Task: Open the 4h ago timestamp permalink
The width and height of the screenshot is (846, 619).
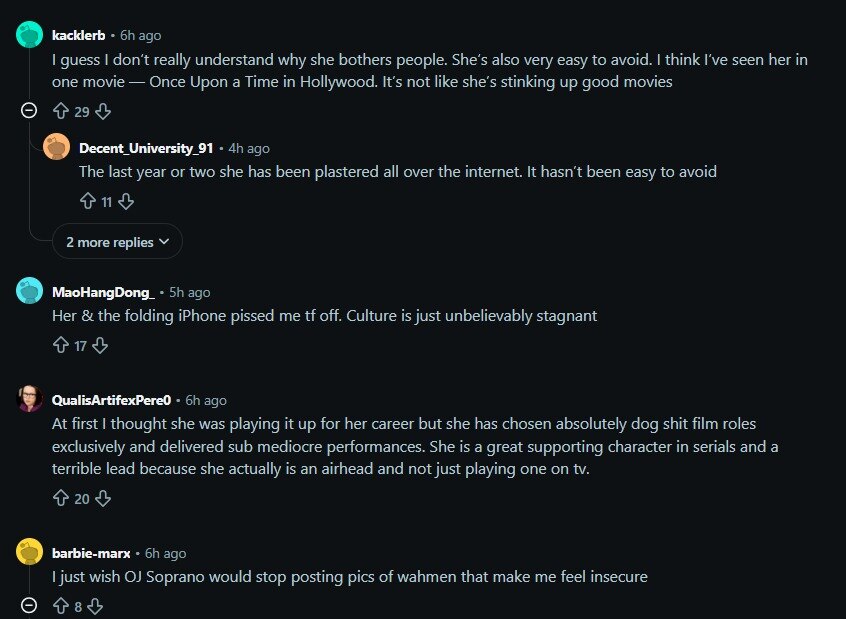Action: tap(249, 148)
